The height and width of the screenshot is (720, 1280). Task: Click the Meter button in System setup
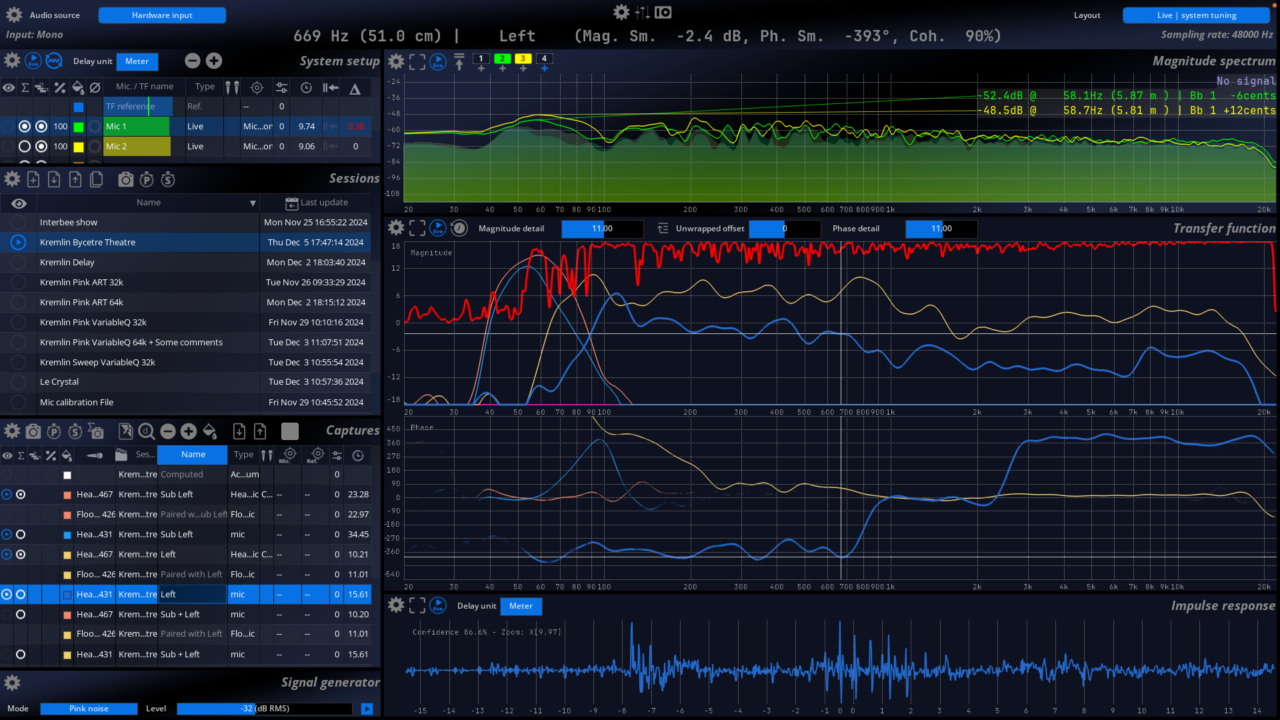(137, 61)
